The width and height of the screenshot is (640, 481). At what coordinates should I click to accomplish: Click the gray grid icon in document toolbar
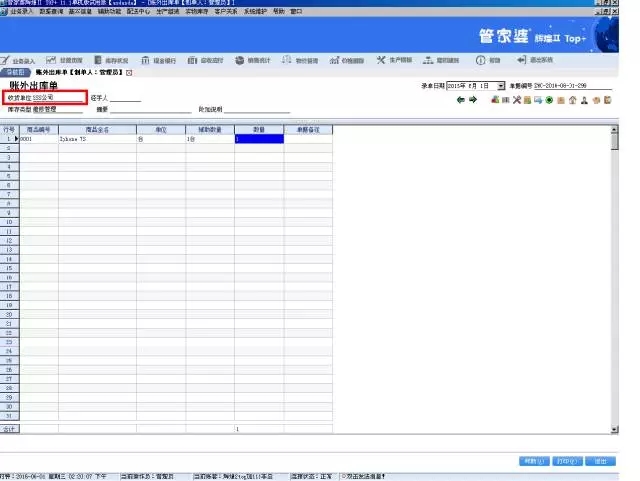point(506,100)
